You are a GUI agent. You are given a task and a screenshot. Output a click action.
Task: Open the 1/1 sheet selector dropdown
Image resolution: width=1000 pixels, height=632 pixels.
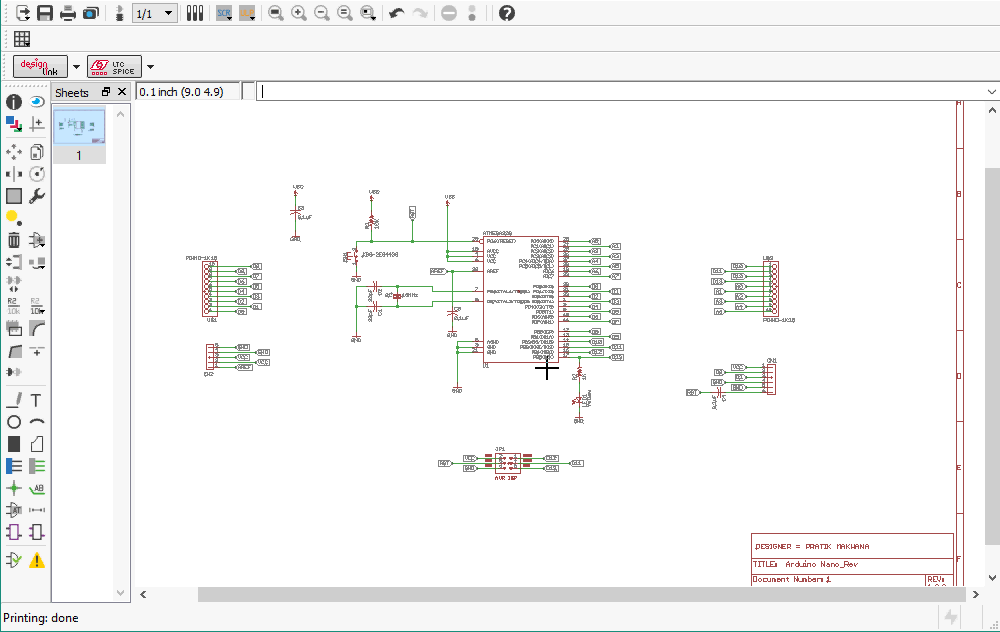click(168, 14)
